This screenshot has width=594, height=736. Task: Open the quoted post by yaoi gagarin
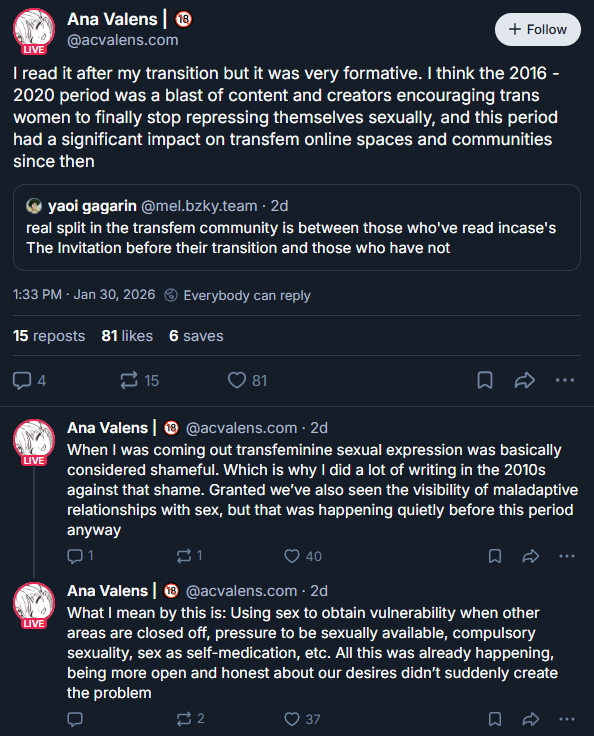(297, 227)
